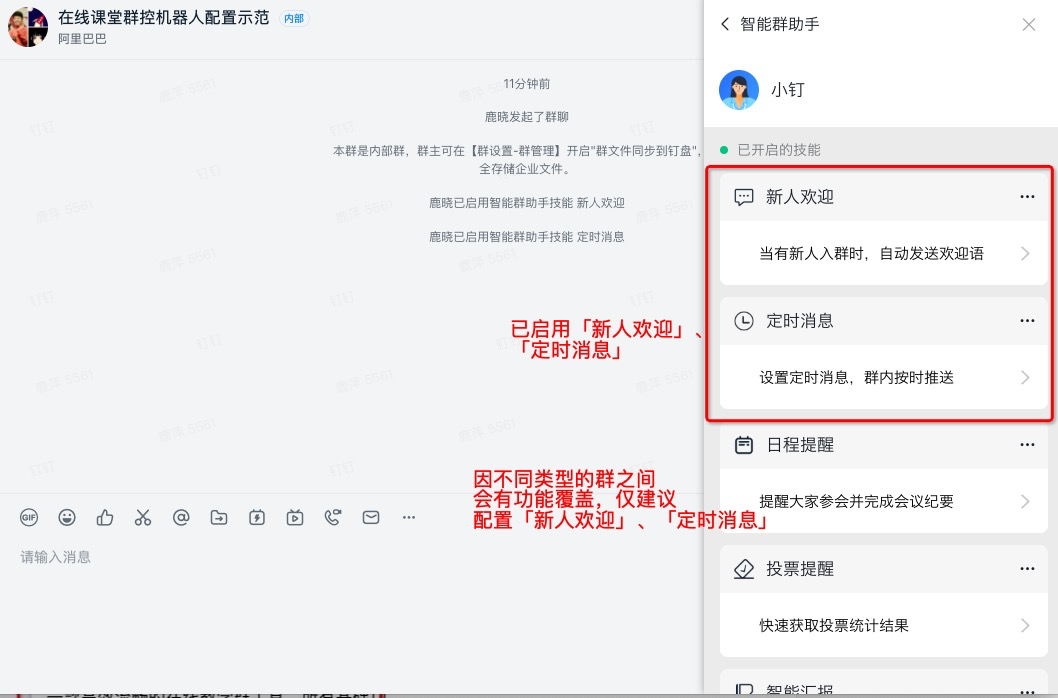Screen dimensions: 1058x698
Task: Click the group title 在线课堂群控机器人配置示范
Action: [164, 18]
